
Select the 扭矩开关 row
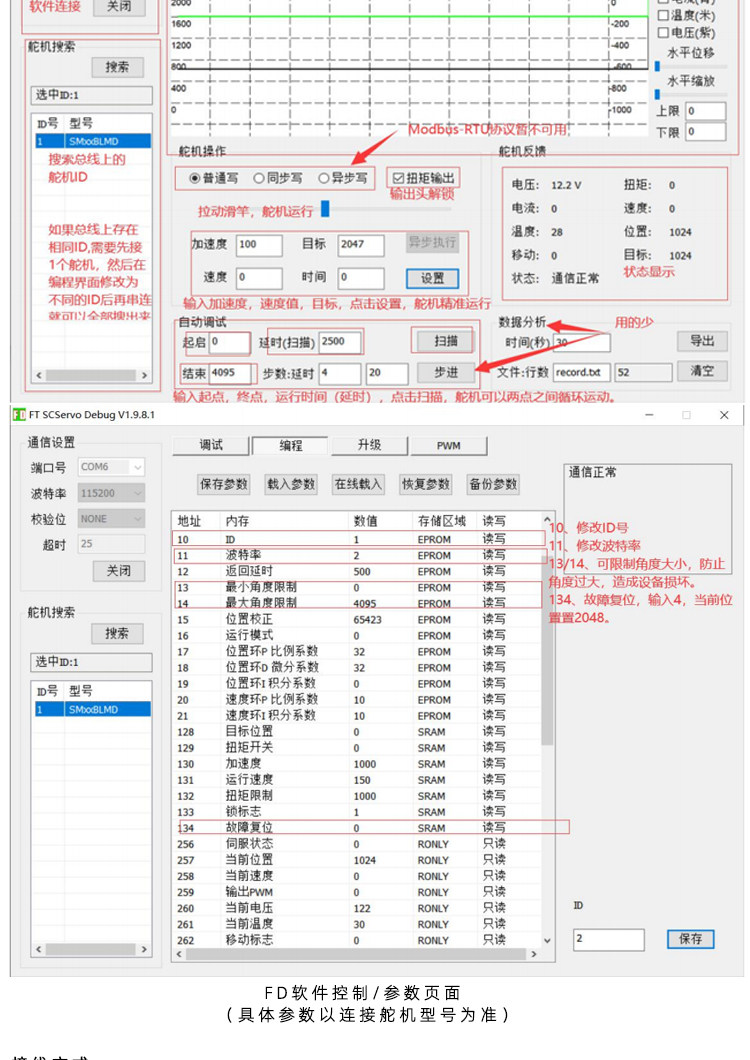(357, 748)
